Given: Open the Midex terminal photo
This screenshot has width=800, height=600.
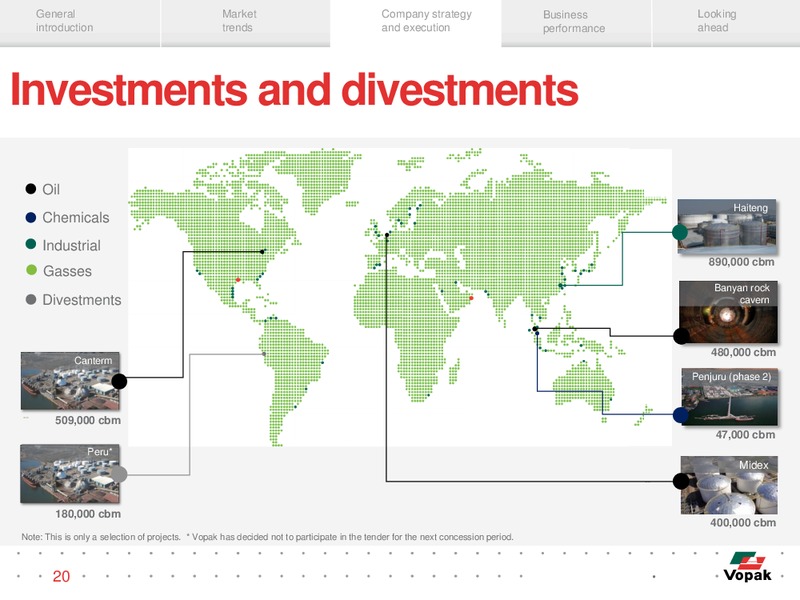Looking at the screenshot, I should [729, 485].
